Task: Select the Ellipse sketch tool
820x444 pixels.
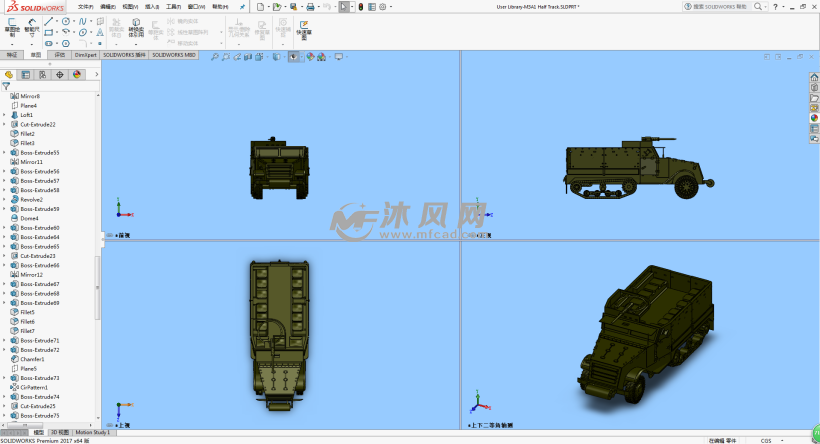Action: [x=83, y=32]
